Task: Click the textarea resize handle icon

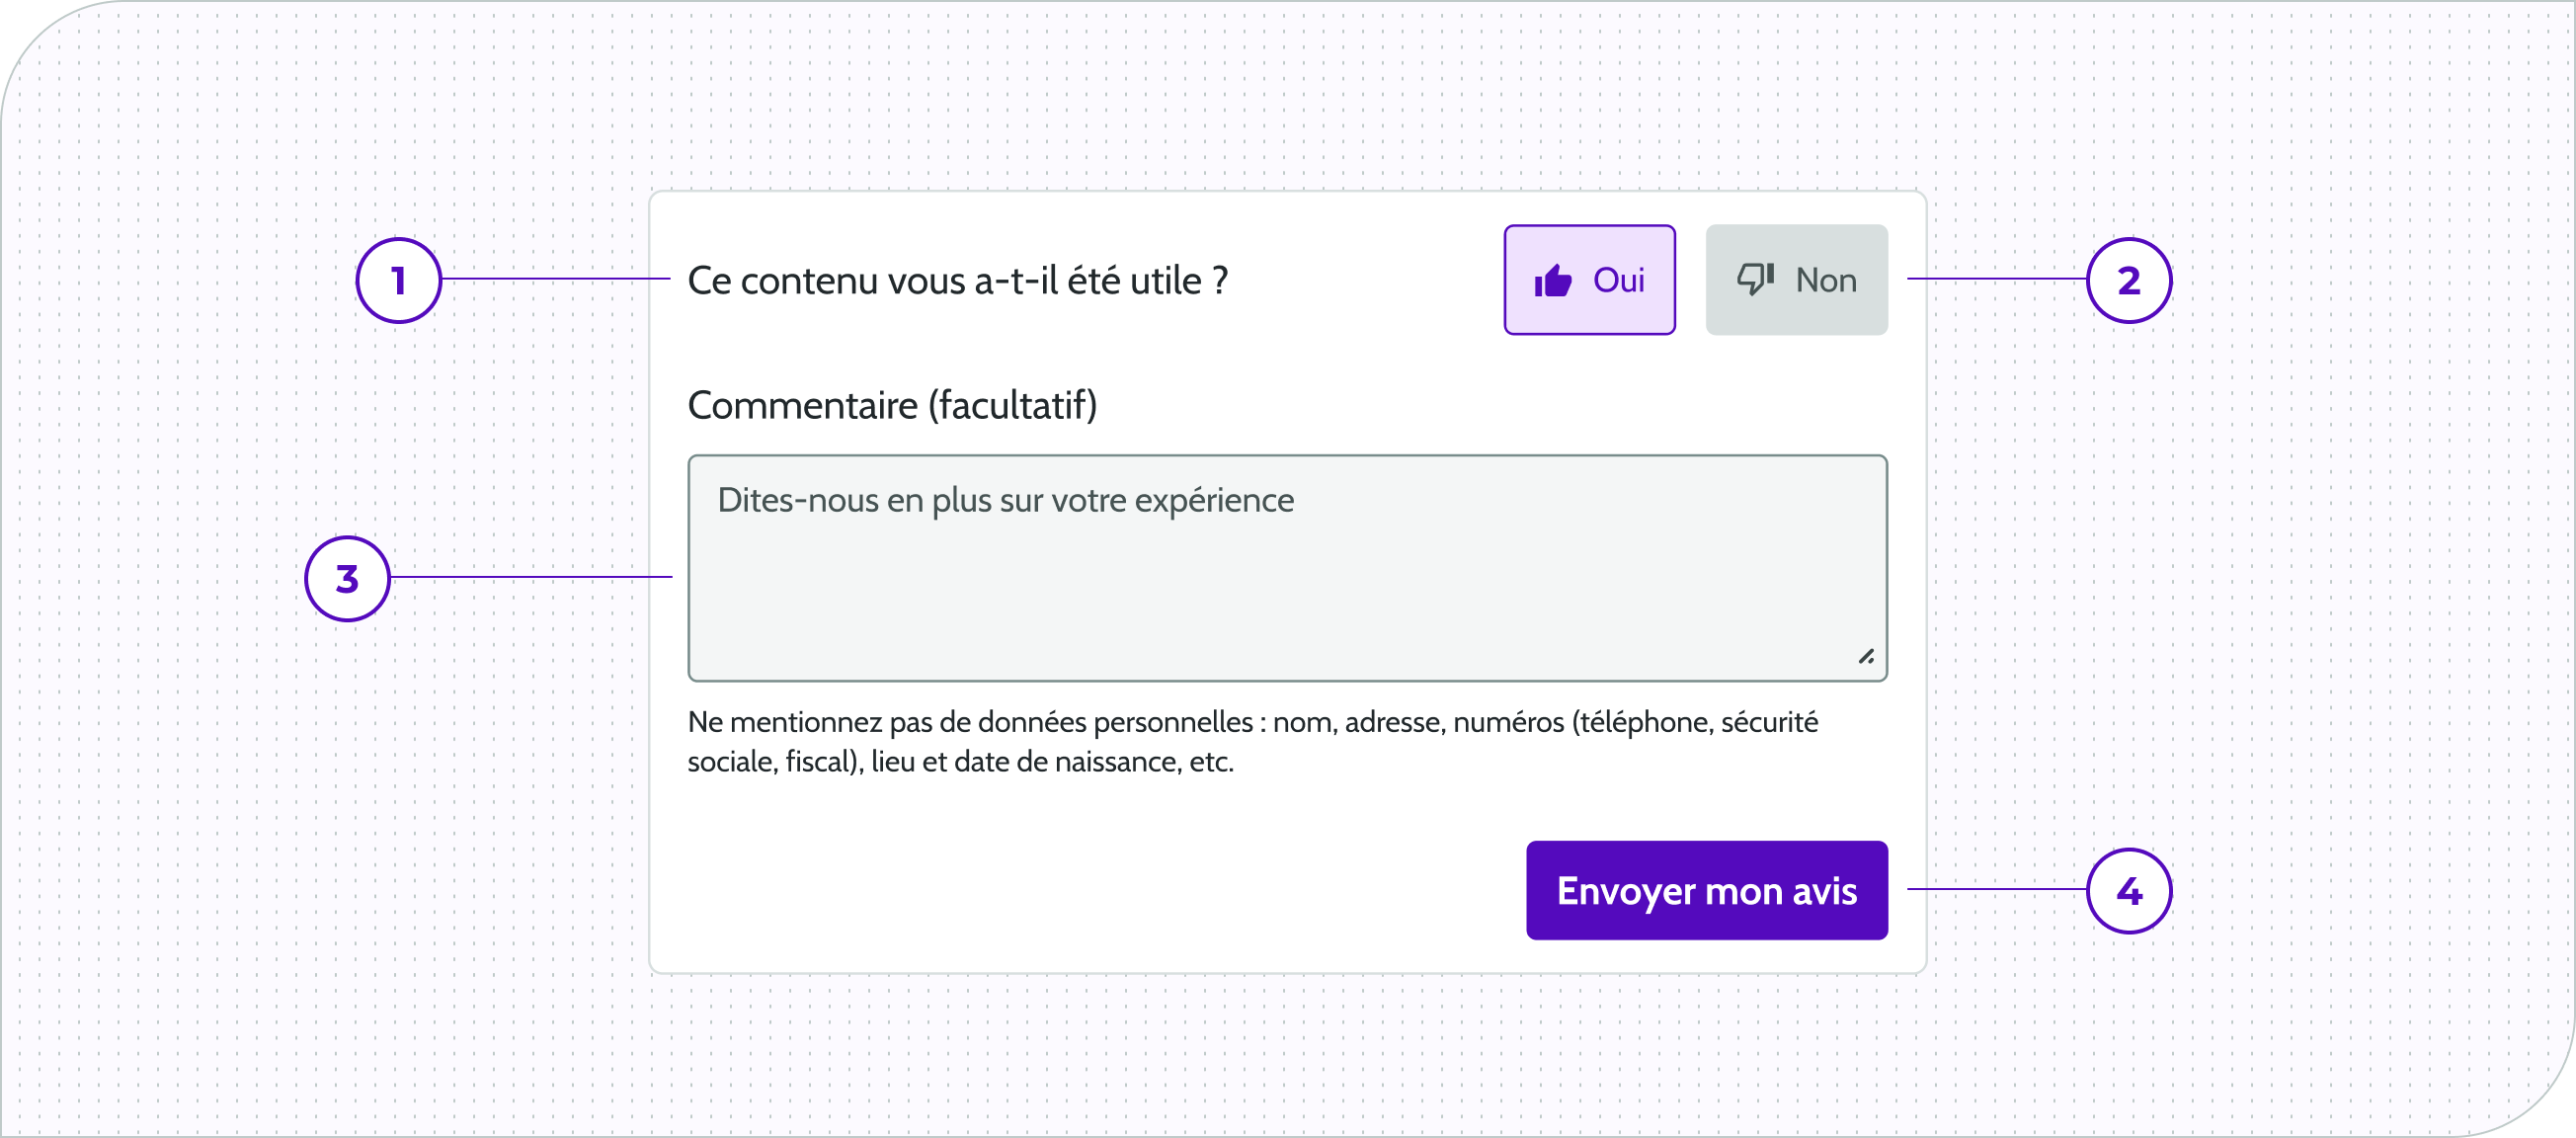Action: [1866, 656]
